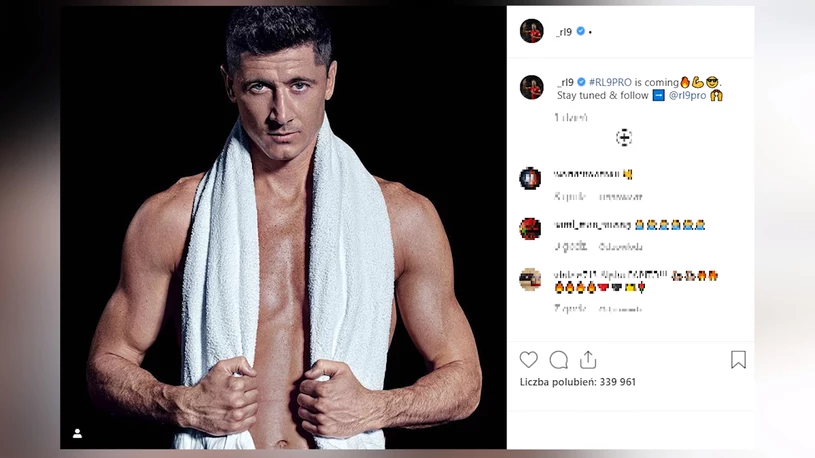The image size is (815, 458).
Task: View the likes count 339 961
Action: [x=577, y=382]
